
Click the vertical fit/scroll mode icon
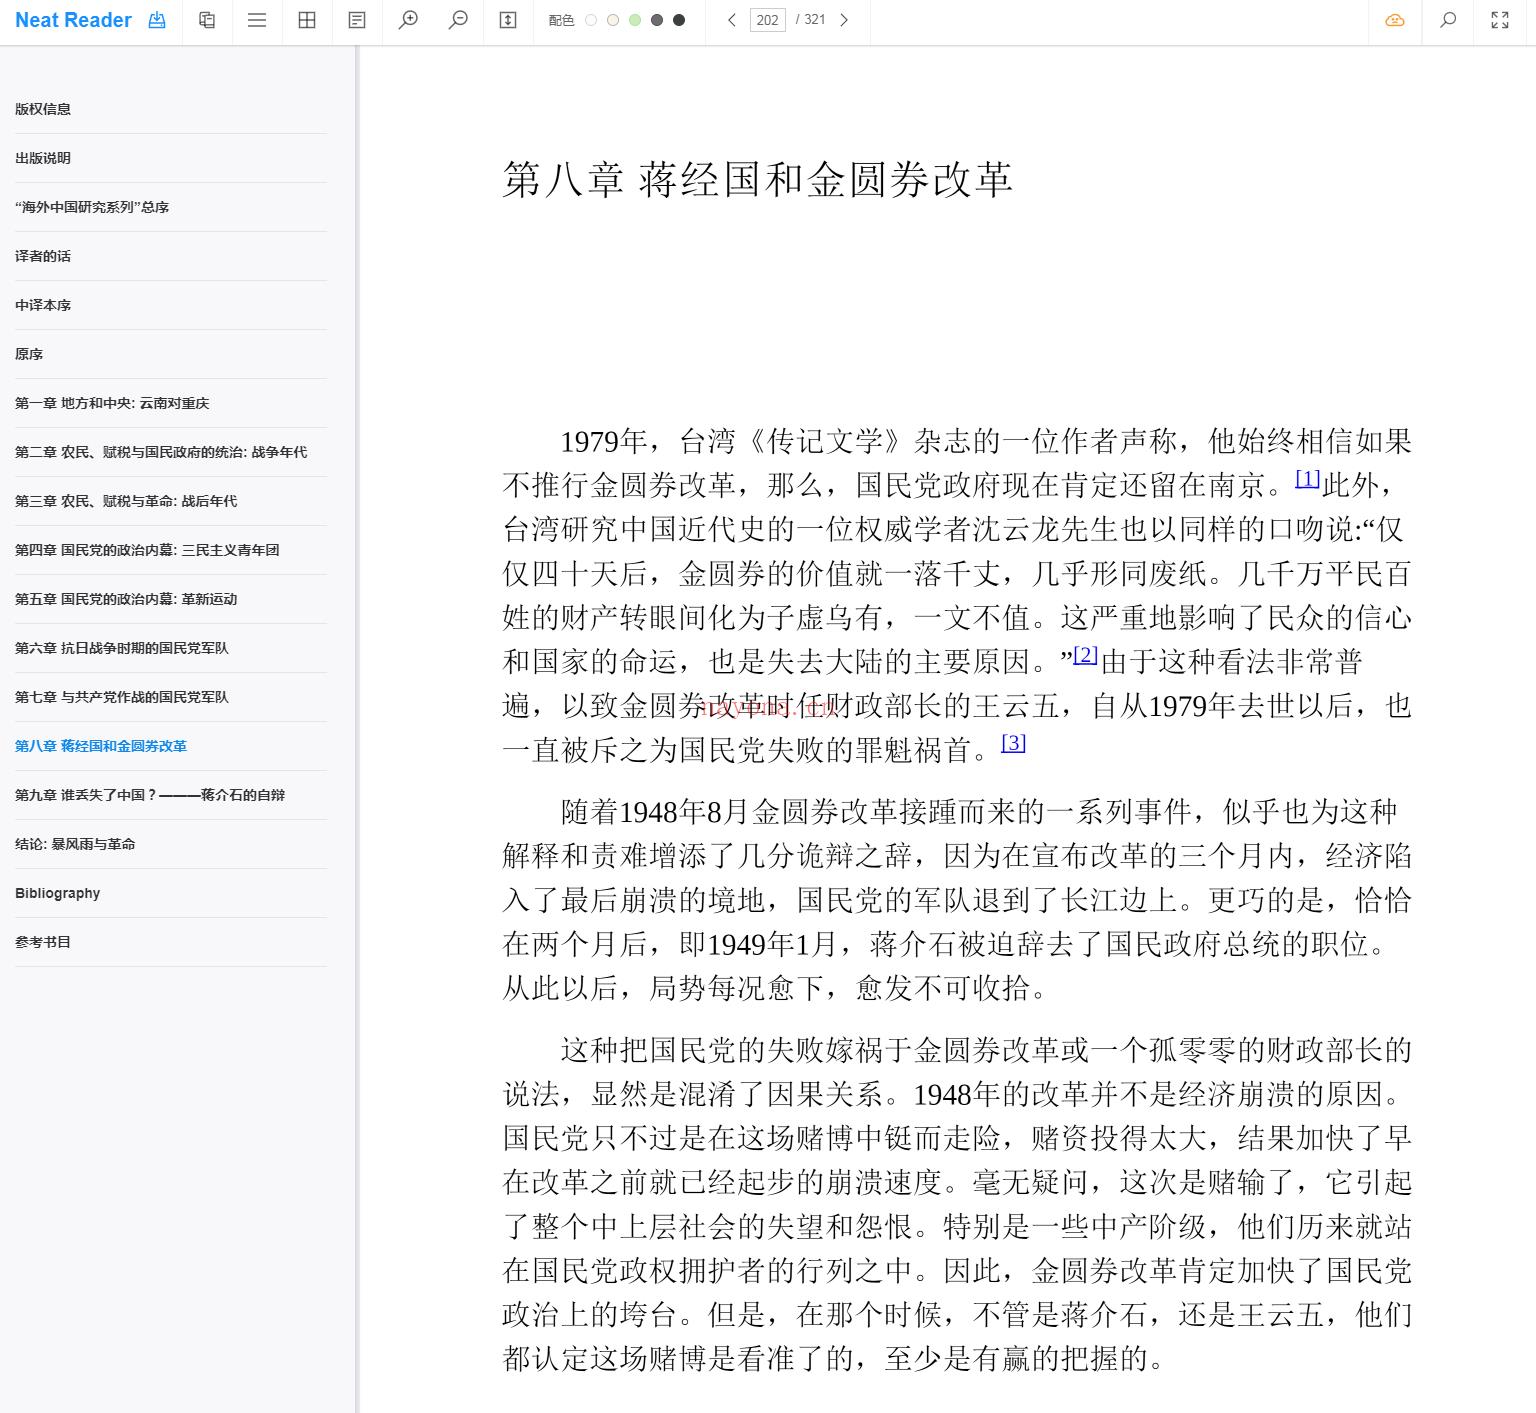(508, 20)
